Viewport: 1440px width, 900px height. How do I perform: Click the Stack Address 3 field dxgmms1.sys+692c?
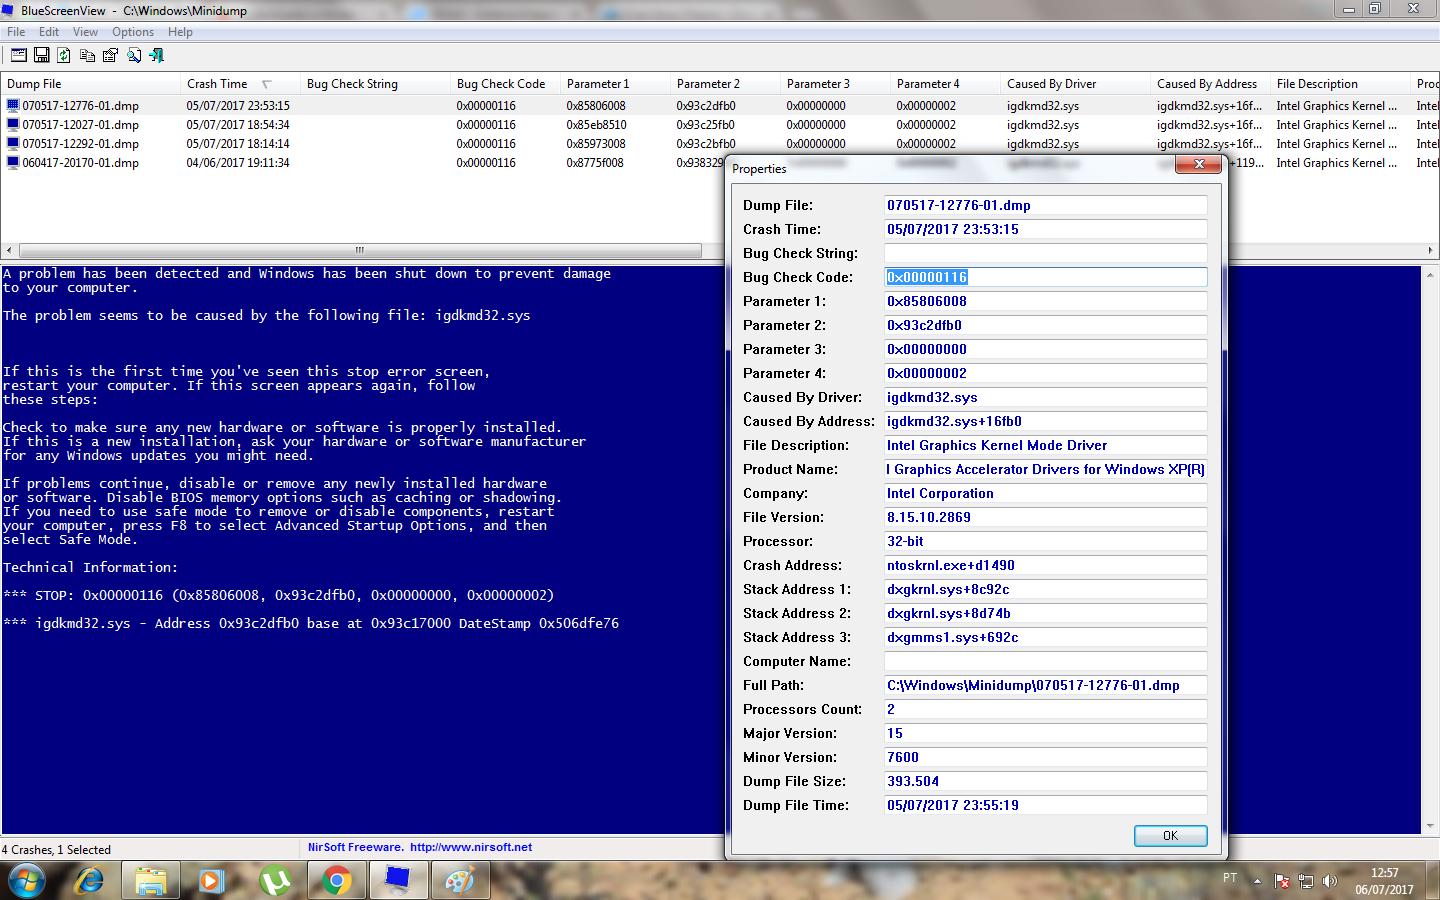point(1045,637)
